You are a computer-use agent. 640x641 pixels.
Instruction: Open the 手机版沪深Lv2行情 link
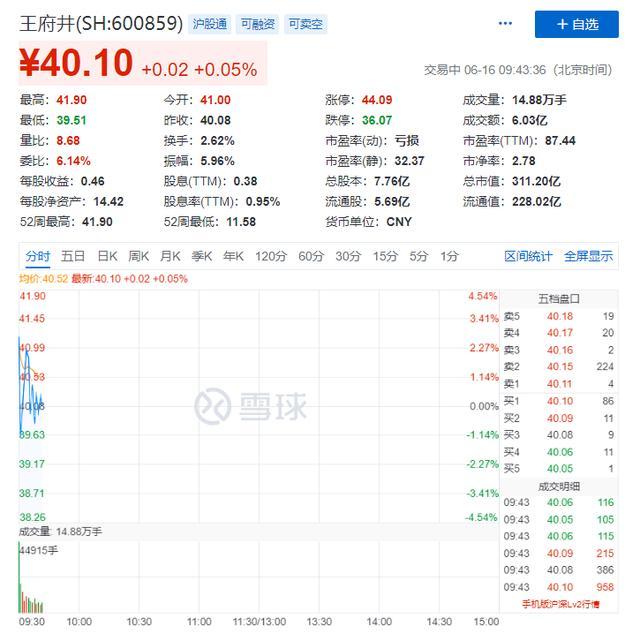click(x=560, y=604)
